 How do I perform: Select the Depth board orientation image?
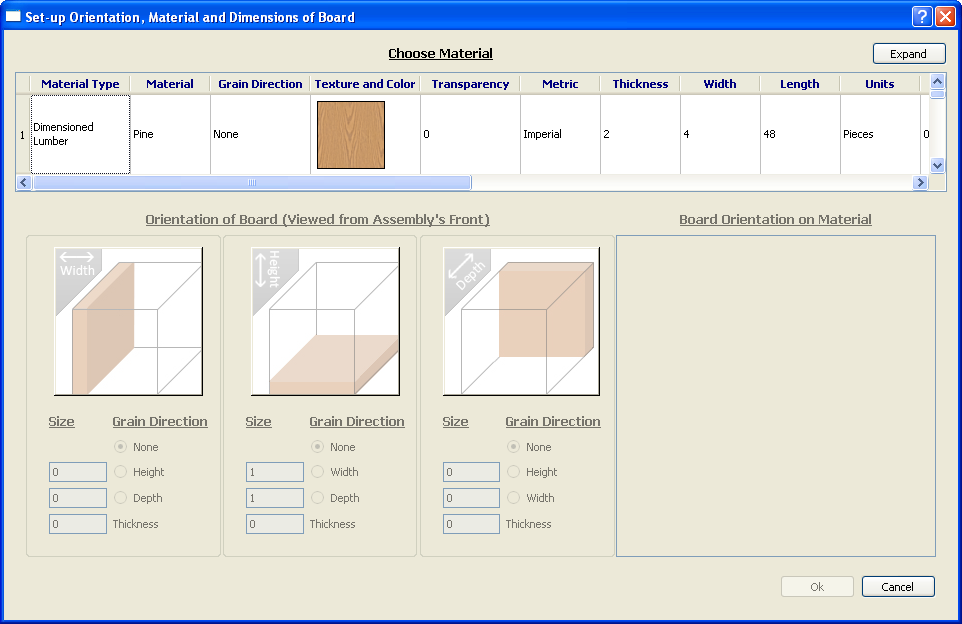click(521, 321)
